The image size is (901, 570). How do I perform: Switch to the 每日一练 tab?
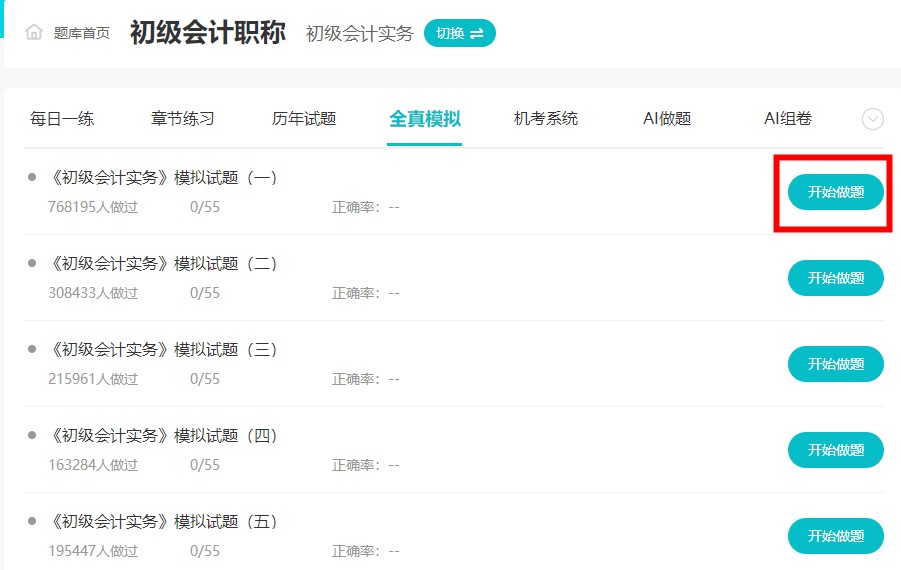tap(62, 119)
